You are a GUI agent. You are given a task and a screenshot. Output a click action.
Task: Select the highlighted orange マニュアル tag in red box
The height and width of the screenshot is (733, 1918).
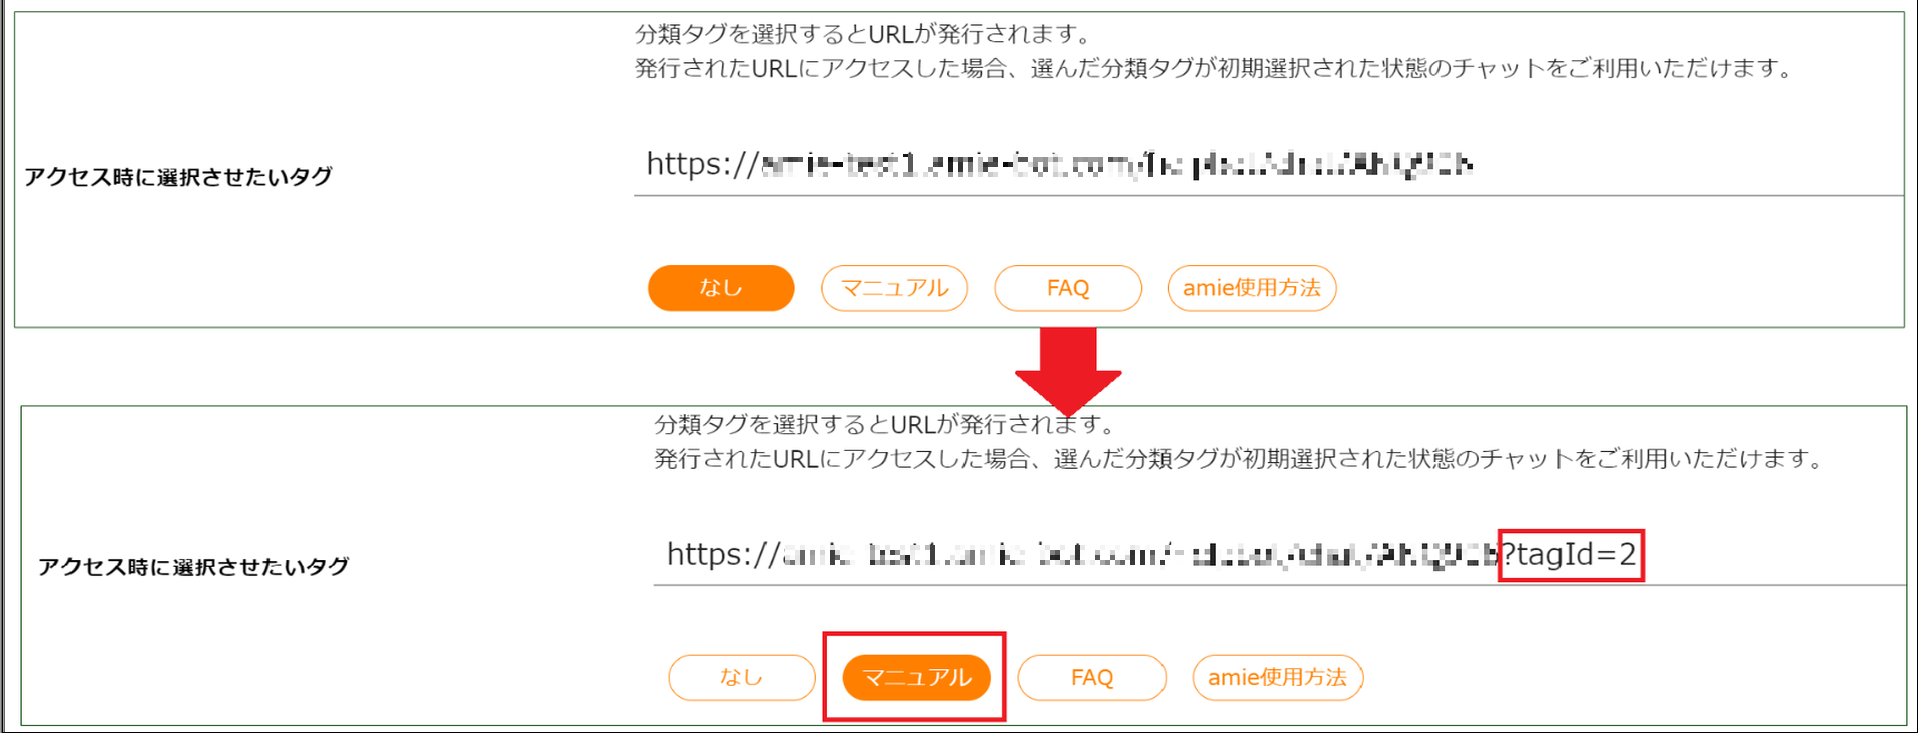click(x=916, y=677)
